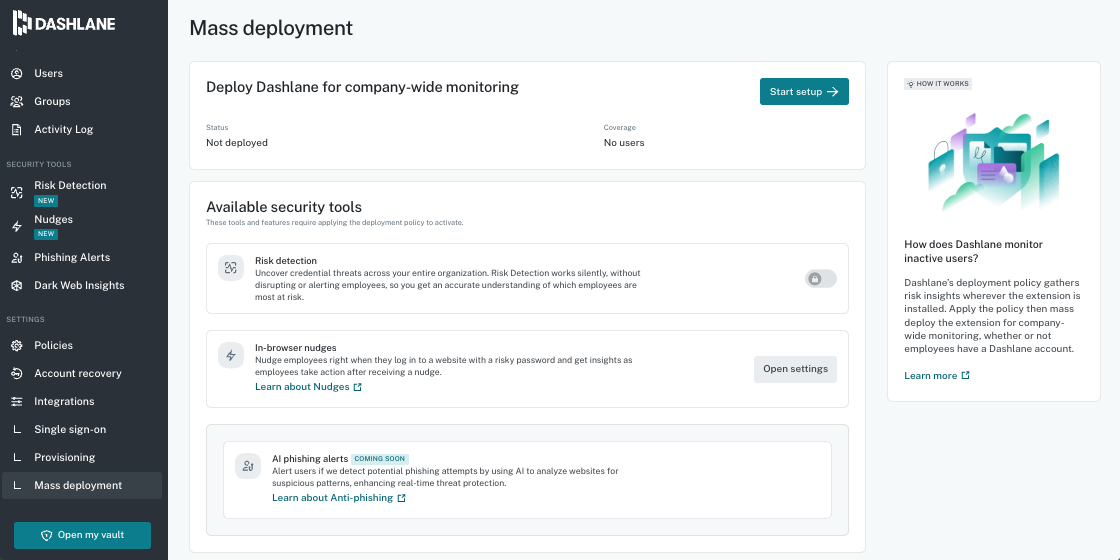Click the Open my vault button

pyautogui.click(x=82, y=535)
